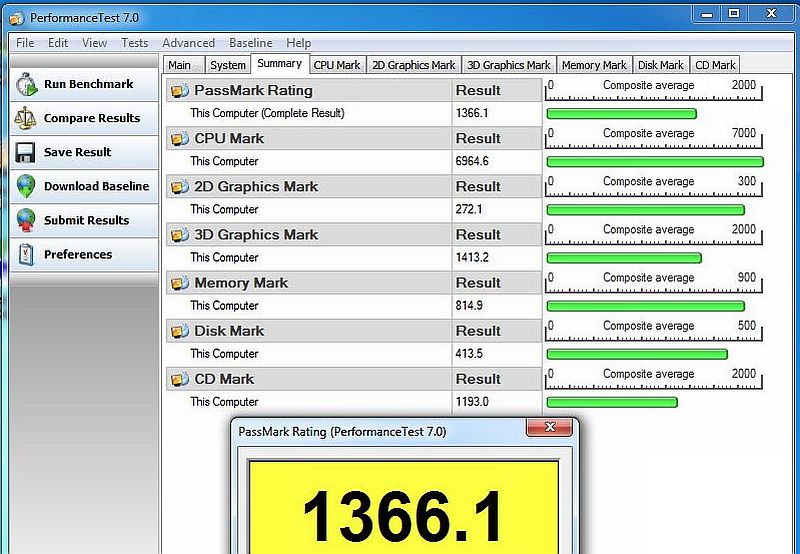The width and height of the screenshot is (800, 554).
Task: Select the Summary tab
Action: pyautogui.click(x=280, y=64)
